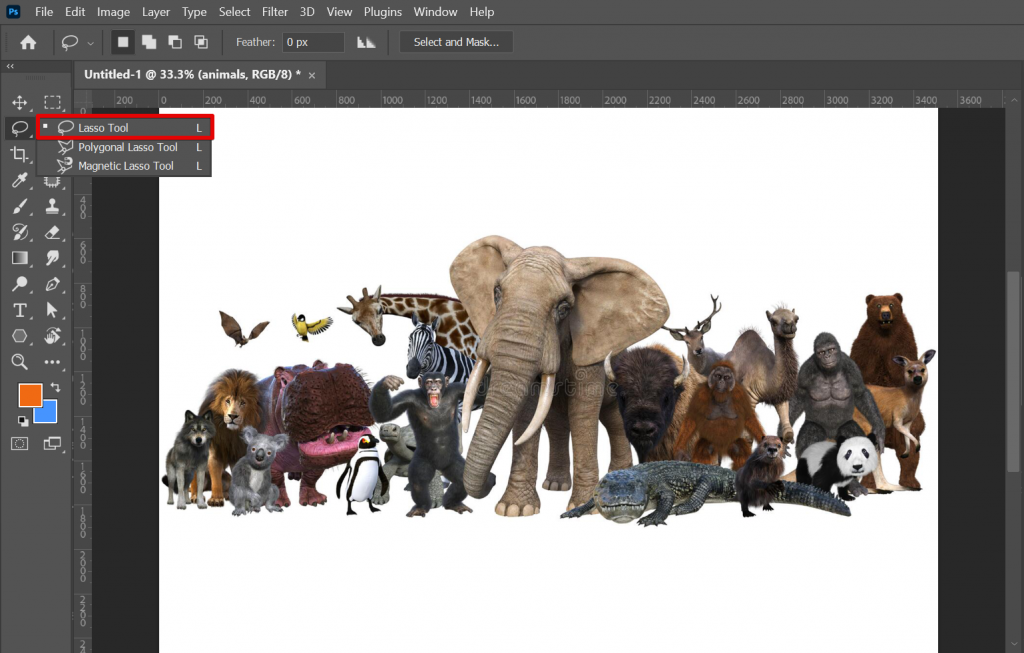Select the Move tool
Screen dimensions: 1024x653
[20, 102]
